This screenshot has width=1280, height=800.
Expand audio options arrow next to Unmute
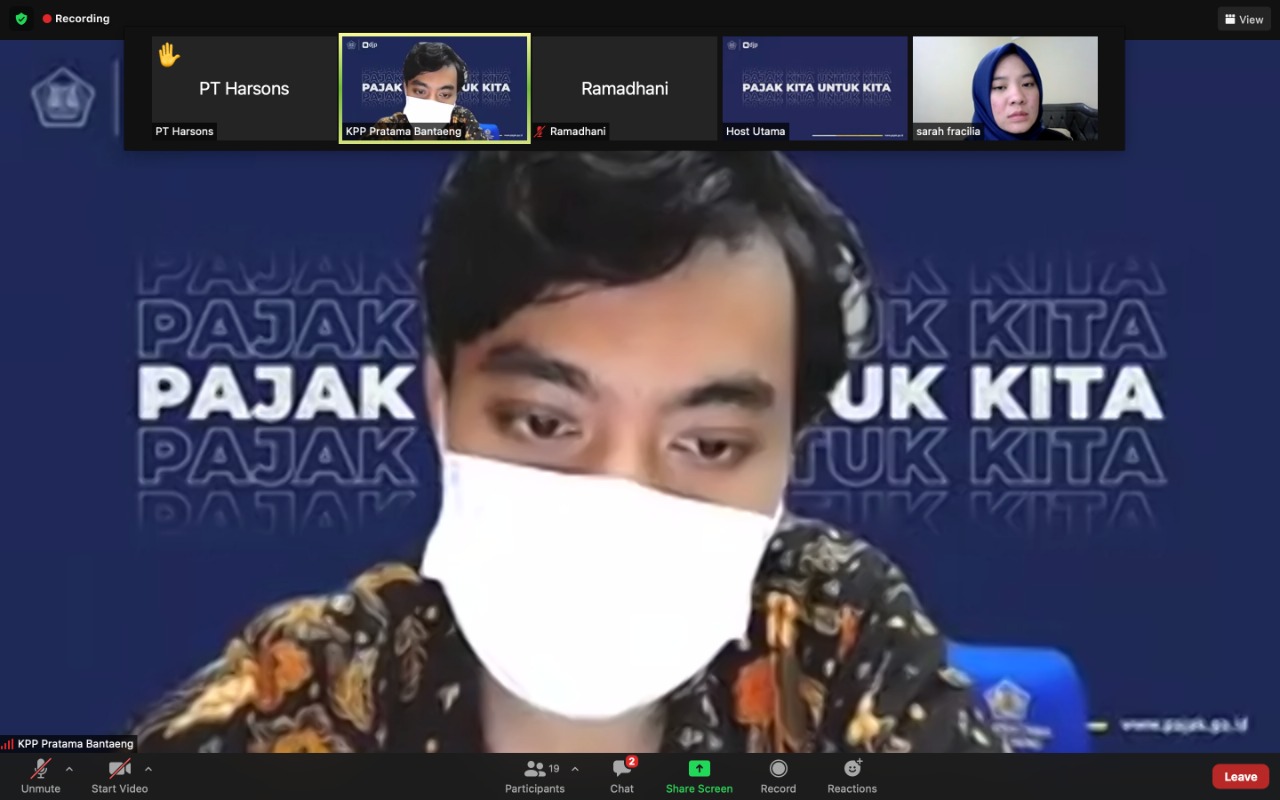coord(69,769)
